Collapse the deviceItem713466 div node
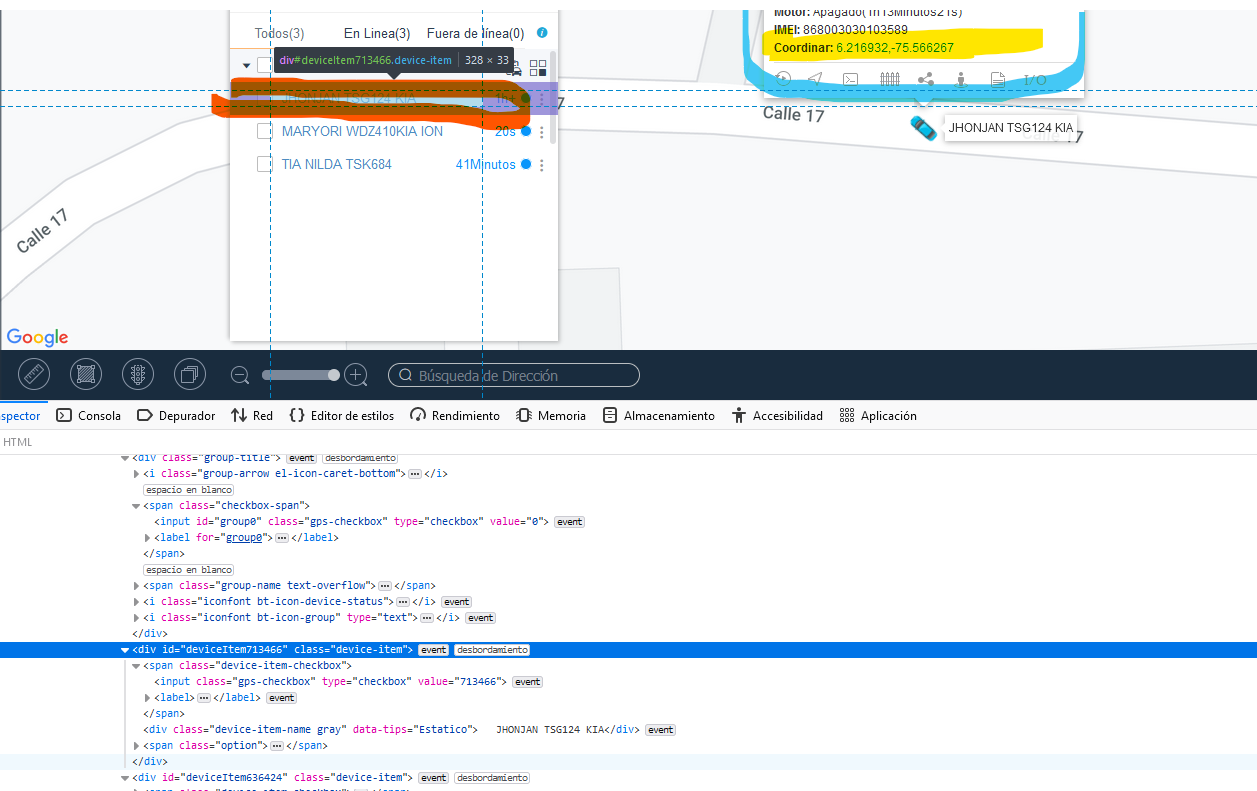The width and height of the screenshot is (1257, 791). click(125, 650)
